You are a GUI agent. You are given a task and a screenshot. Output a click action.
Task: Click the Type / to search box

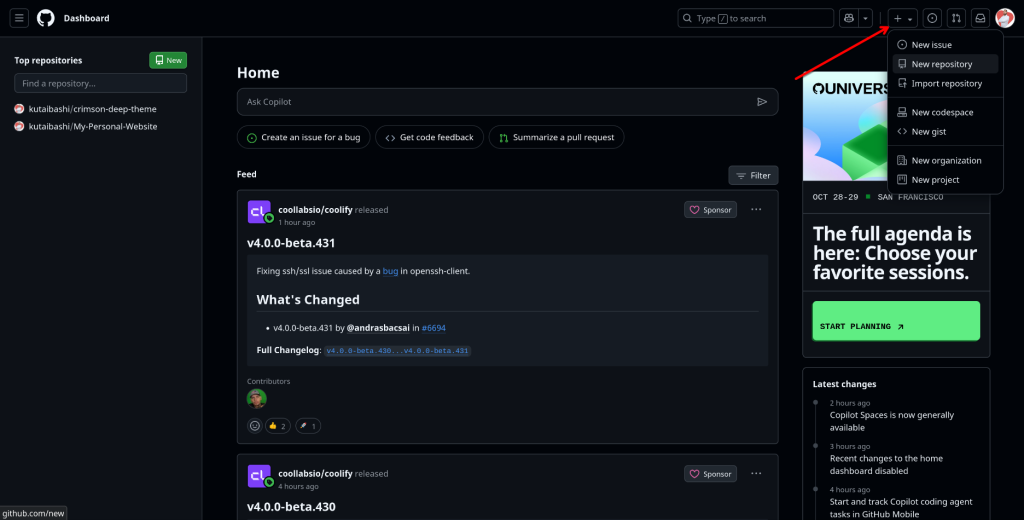(756, 18)
